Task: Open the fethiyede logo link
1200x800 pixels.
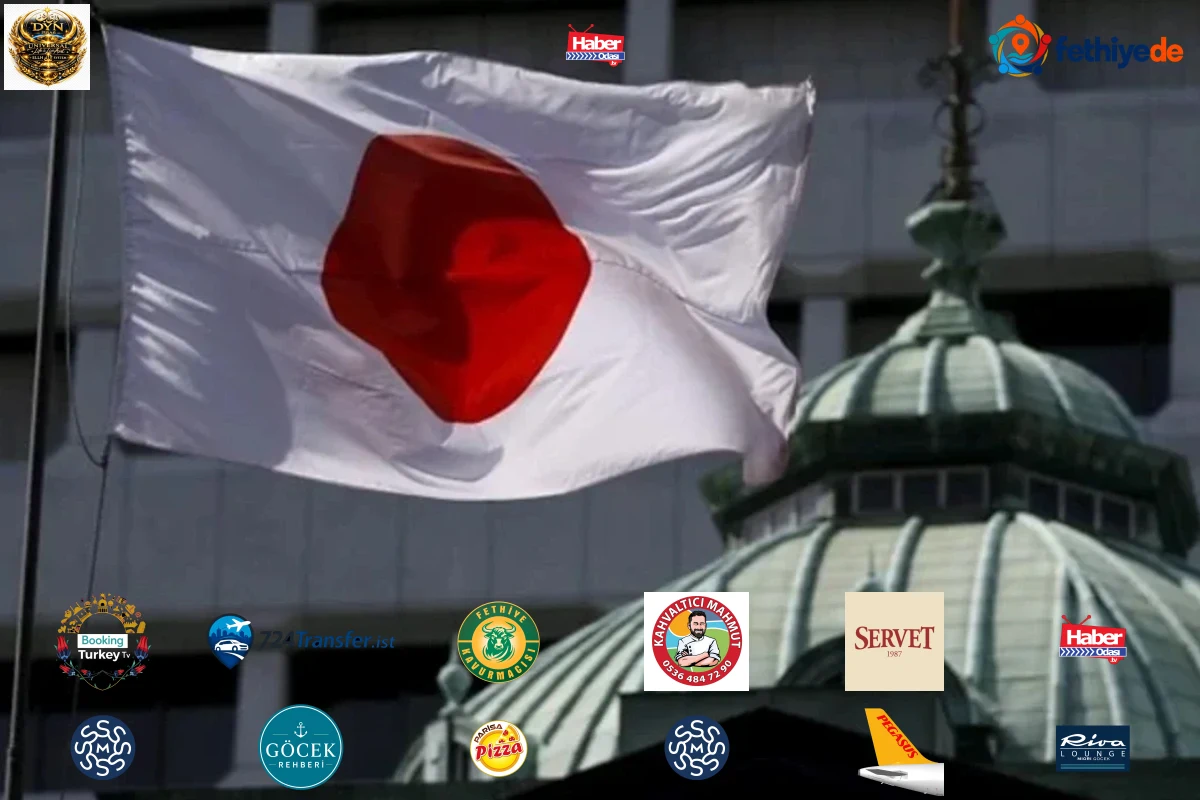Action: 1087,46
